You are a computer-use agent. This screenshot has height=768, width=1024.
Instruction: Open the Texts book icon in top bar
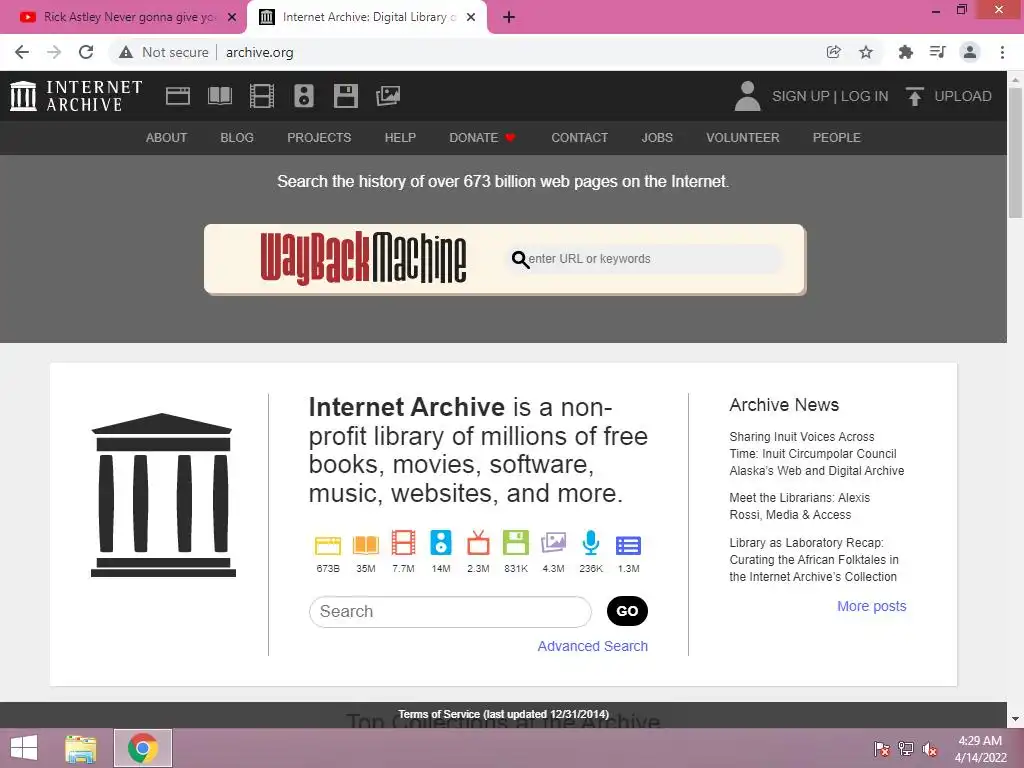(x=220, y=96)
